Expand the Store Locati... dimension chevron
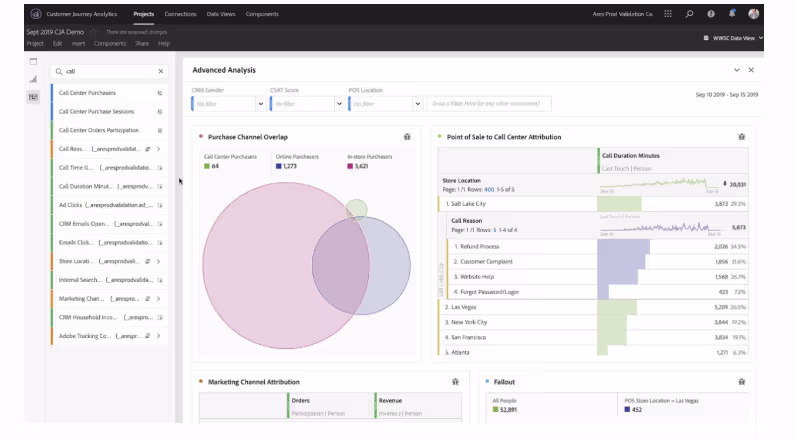The image size is (794, 440). coord(158,261)
